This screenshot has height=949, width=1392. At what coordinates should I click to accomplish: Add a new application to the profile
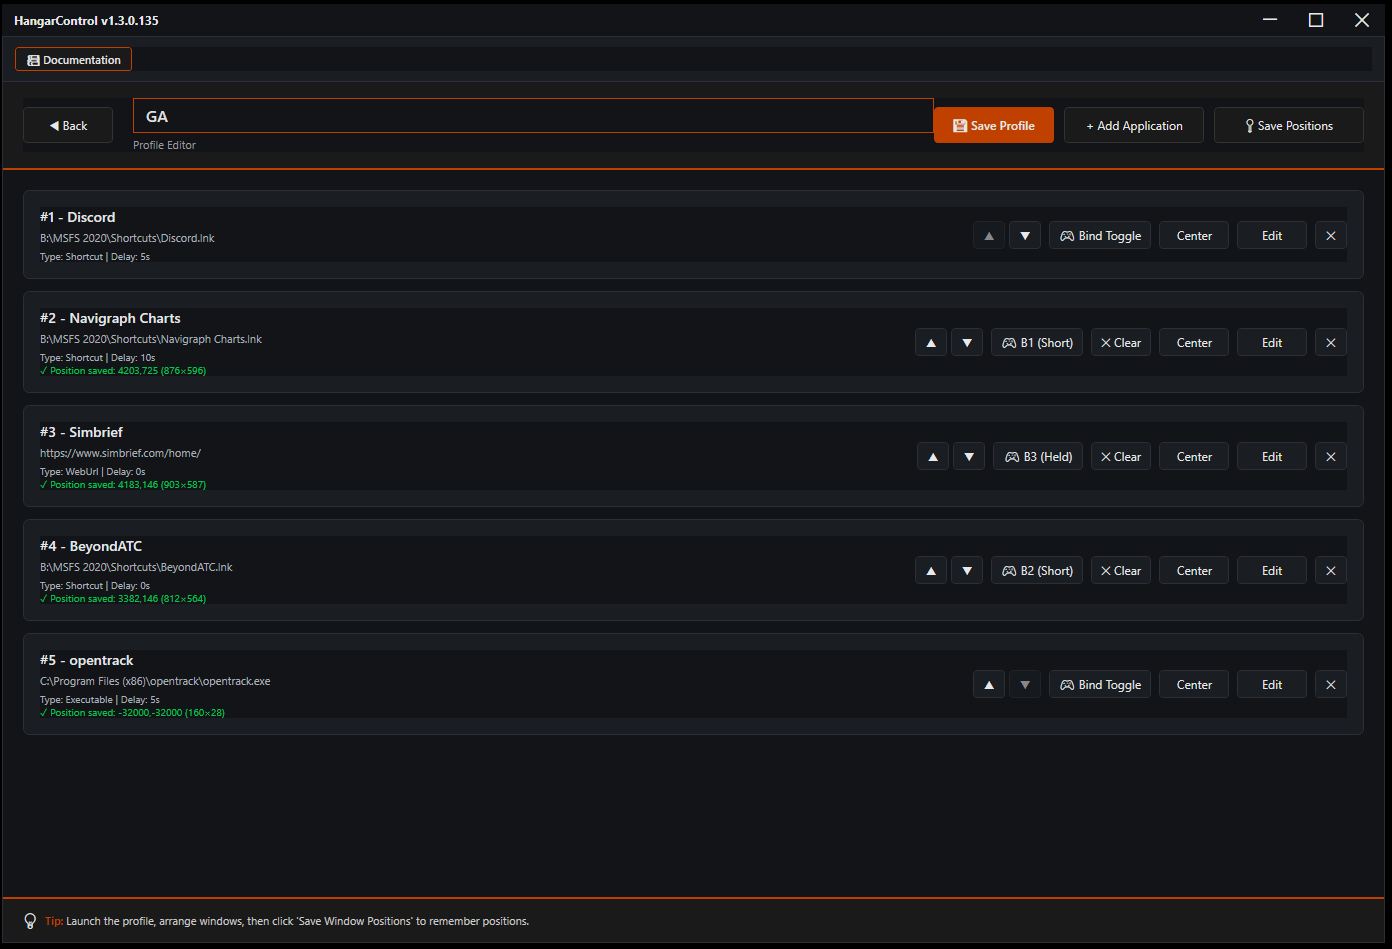click(1133, 125)
